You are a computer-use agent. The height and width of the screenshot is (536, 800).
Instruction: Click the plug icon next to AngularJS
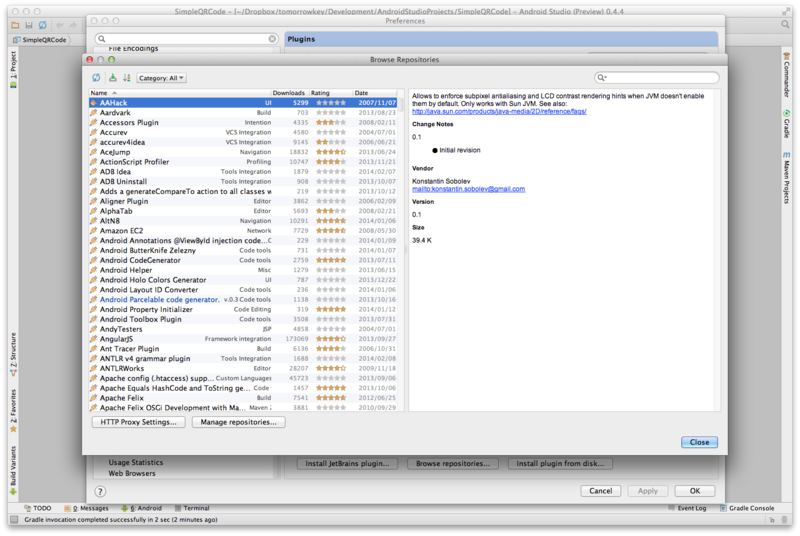pyautogui.click(x=94, y=339)
